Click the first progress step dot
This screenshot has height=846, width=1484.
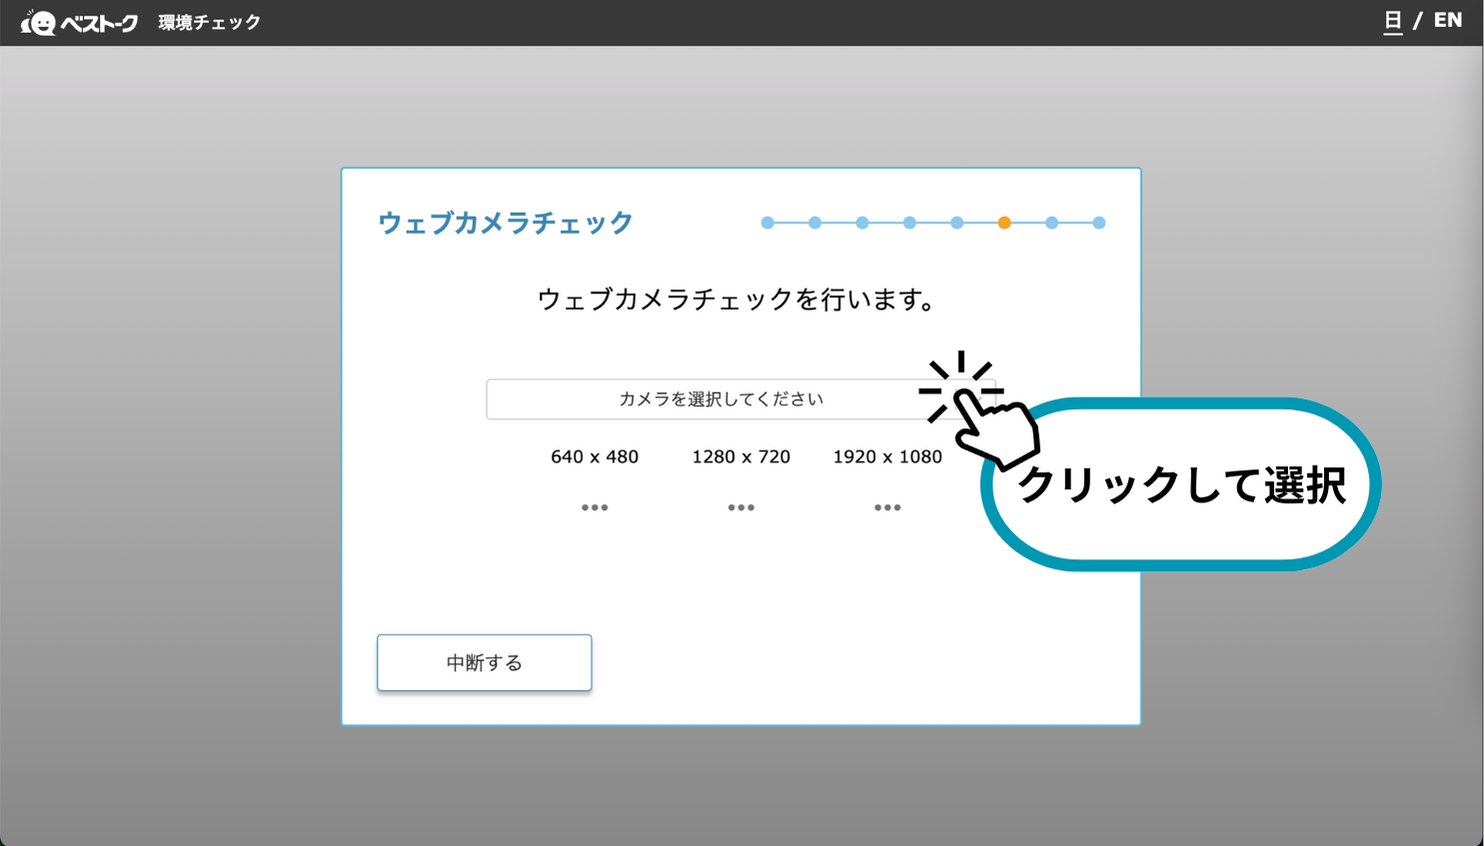(767, 223)
